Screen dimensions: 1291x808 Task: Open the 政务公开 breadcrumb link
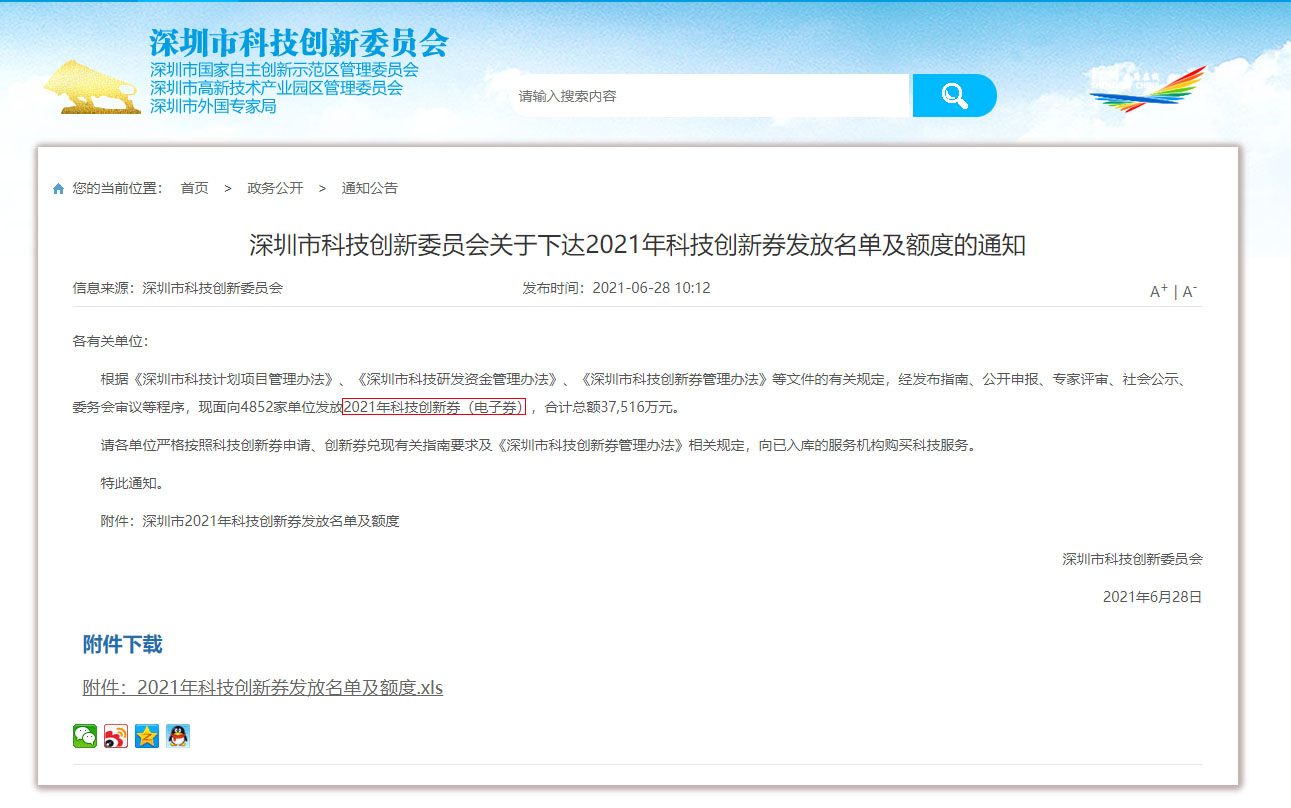pos(275,188)
